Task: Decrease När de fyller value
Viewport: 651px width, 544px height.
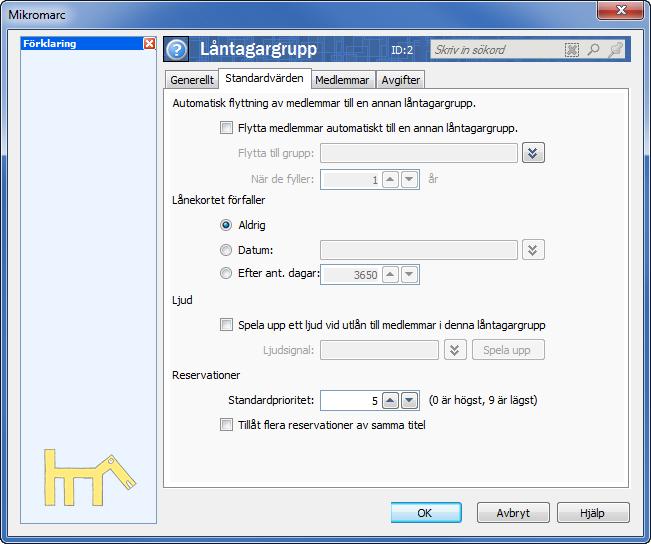Action: click(409, 179)
